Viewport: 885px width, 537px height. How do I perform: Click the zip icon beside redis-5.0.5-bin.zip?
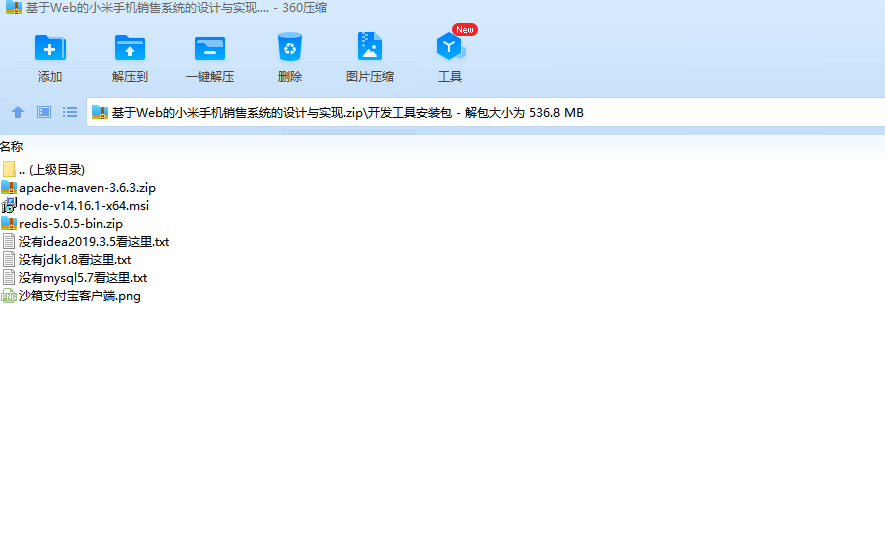pyautogui.click(x=9, y=224)
